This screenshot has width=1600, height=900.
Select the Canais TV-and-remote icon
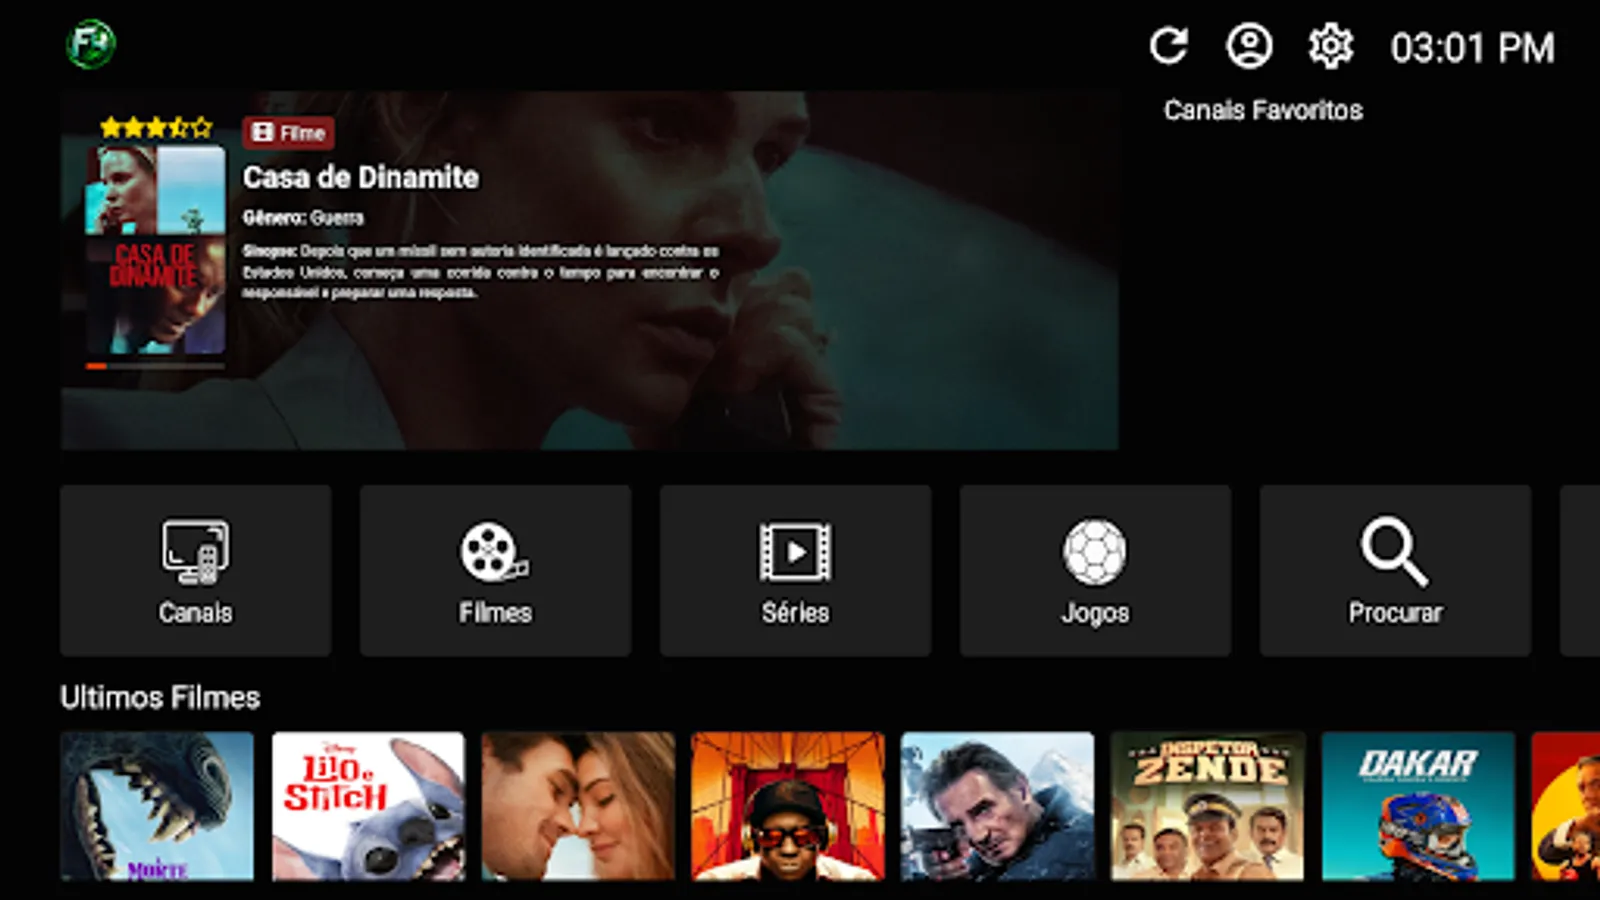point(195,553)
